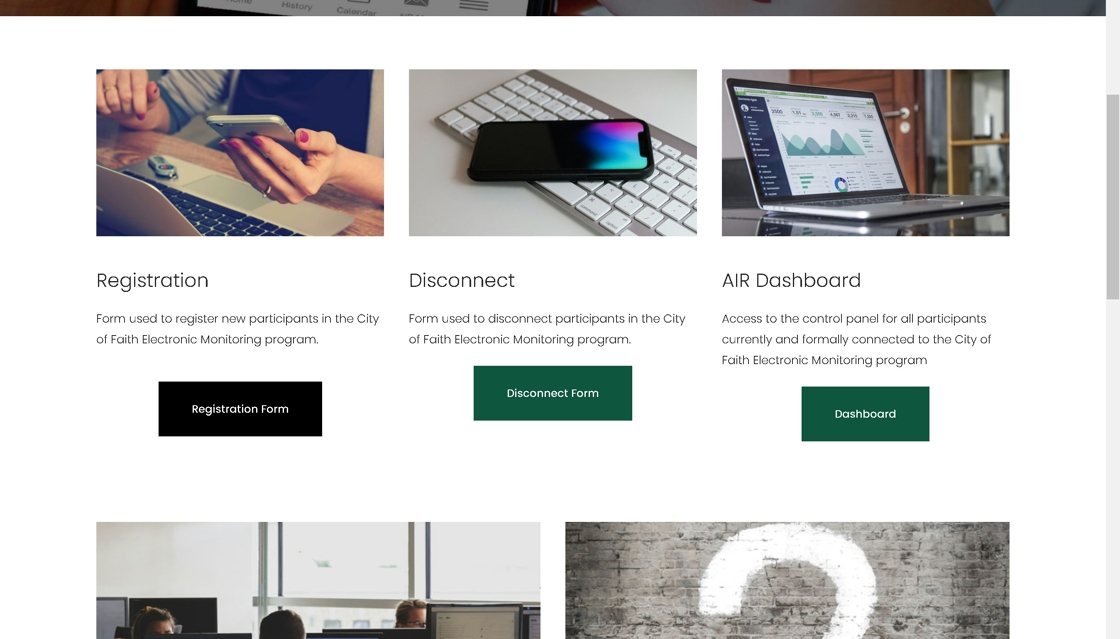Select the laptop analytics dashboard image
This screenshot has height=639, width=1120.
click(x=866, y=153)
